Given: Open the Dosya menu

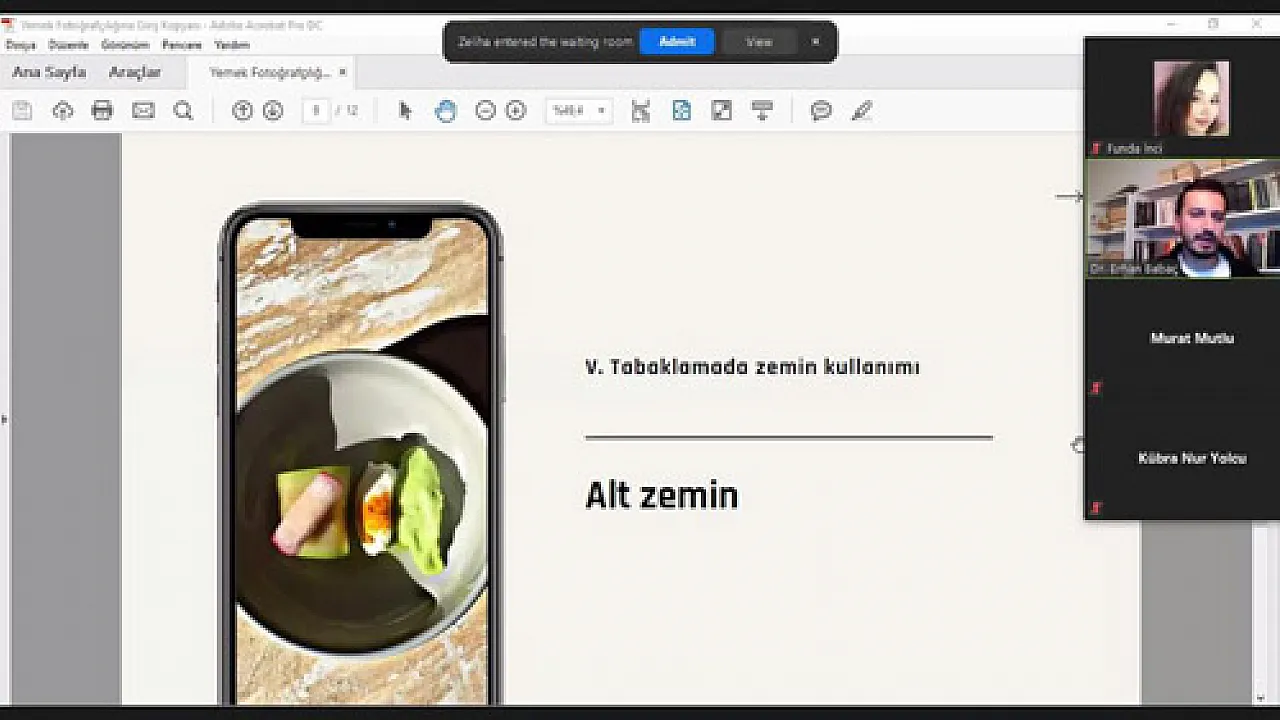Looking at the screenshot, I should pyautogui.click(x=21, y=45).
